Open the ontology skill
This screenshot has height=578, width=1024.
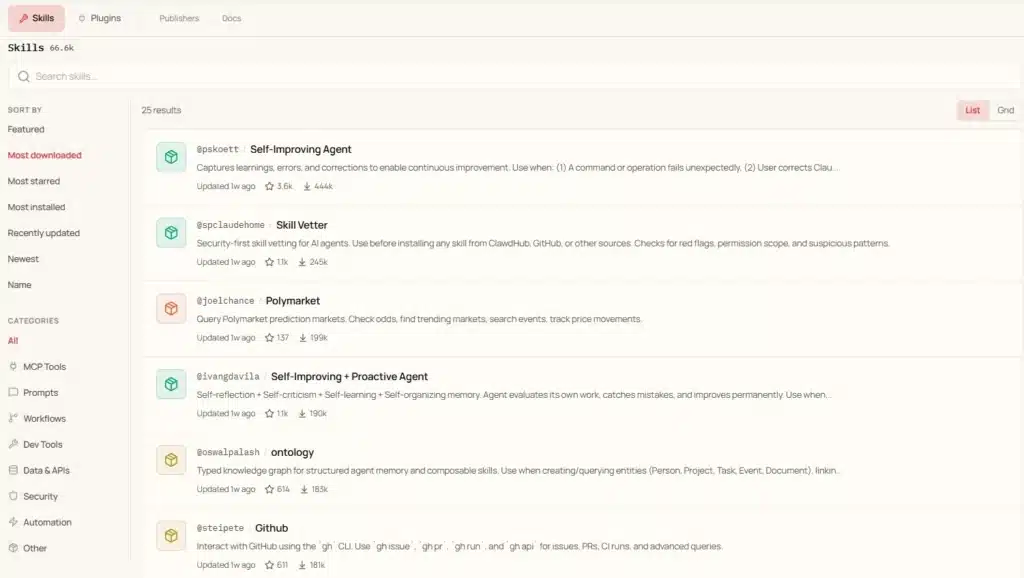click(292, 453)
